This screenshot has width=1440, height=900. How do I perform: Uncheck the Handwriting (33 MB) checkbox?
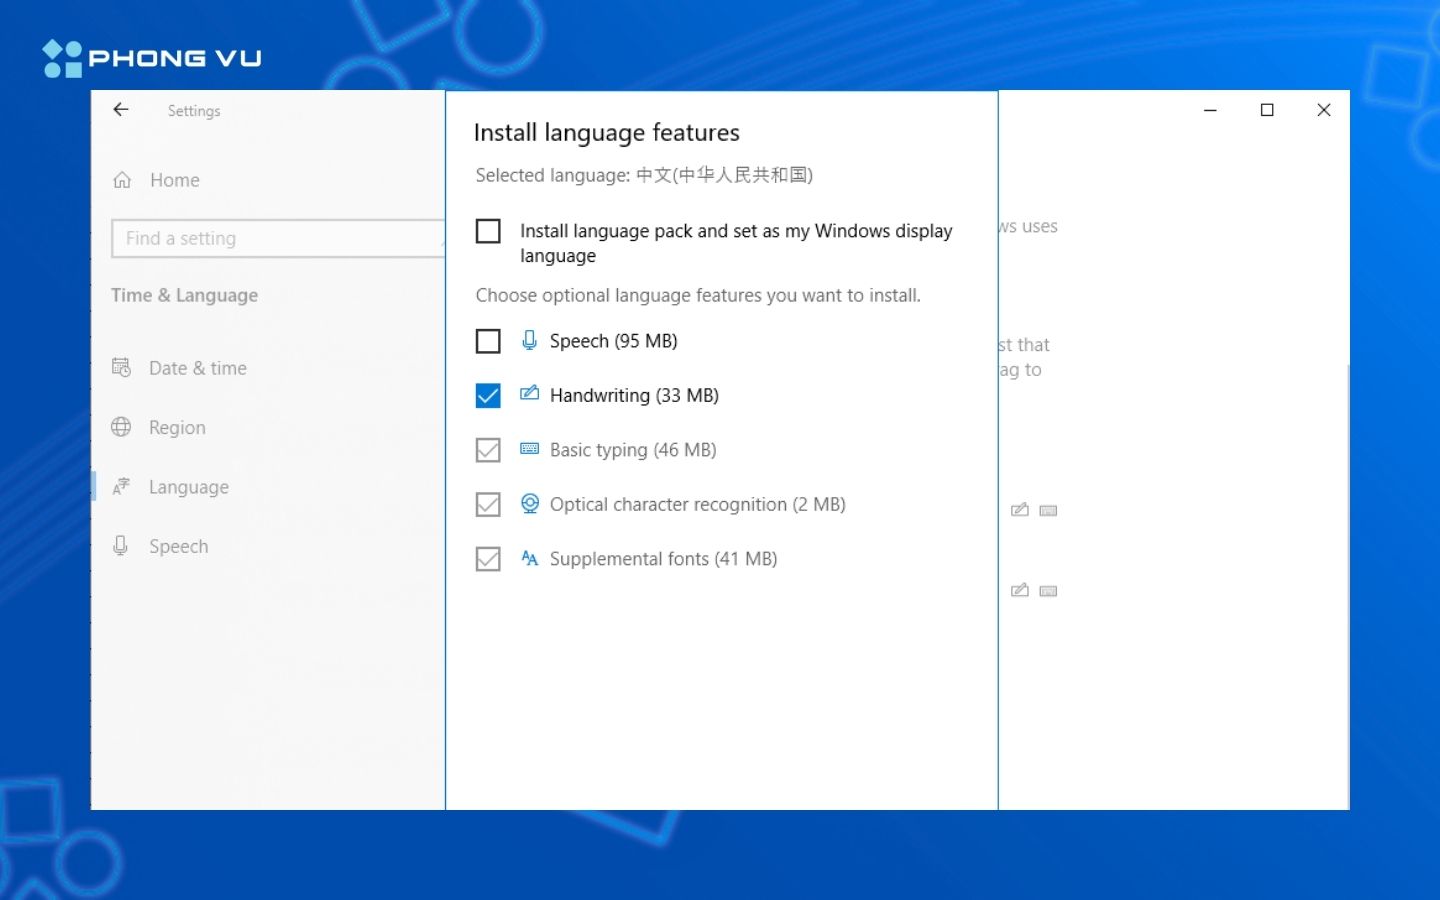488,396
